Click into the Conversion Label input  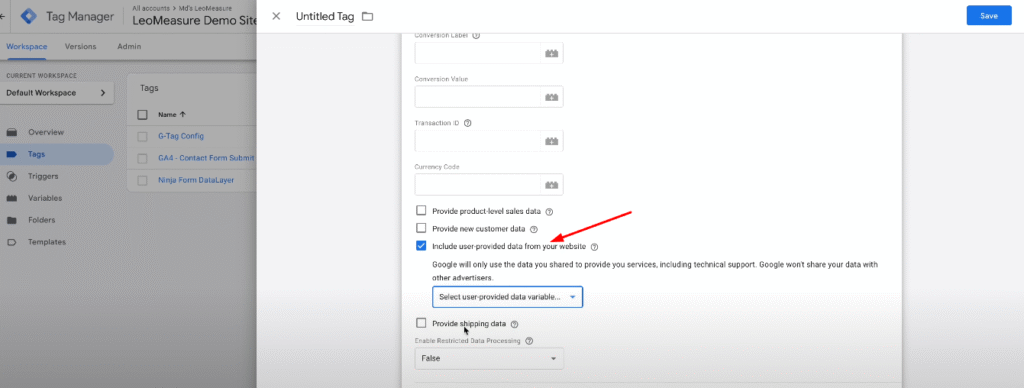(478, 54)
